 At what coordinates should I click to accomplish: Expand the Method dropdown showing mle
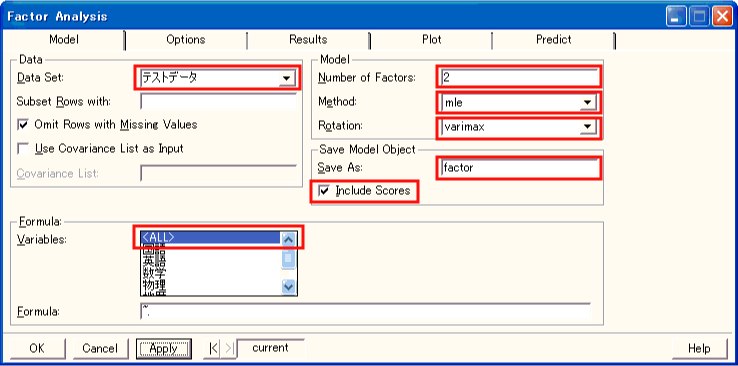click(x=587, y=102)
